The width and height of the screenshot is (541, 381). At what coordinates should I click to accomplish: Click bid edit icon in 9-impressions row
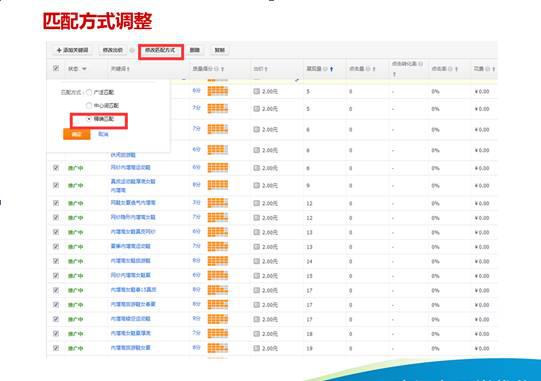point(256,185)
